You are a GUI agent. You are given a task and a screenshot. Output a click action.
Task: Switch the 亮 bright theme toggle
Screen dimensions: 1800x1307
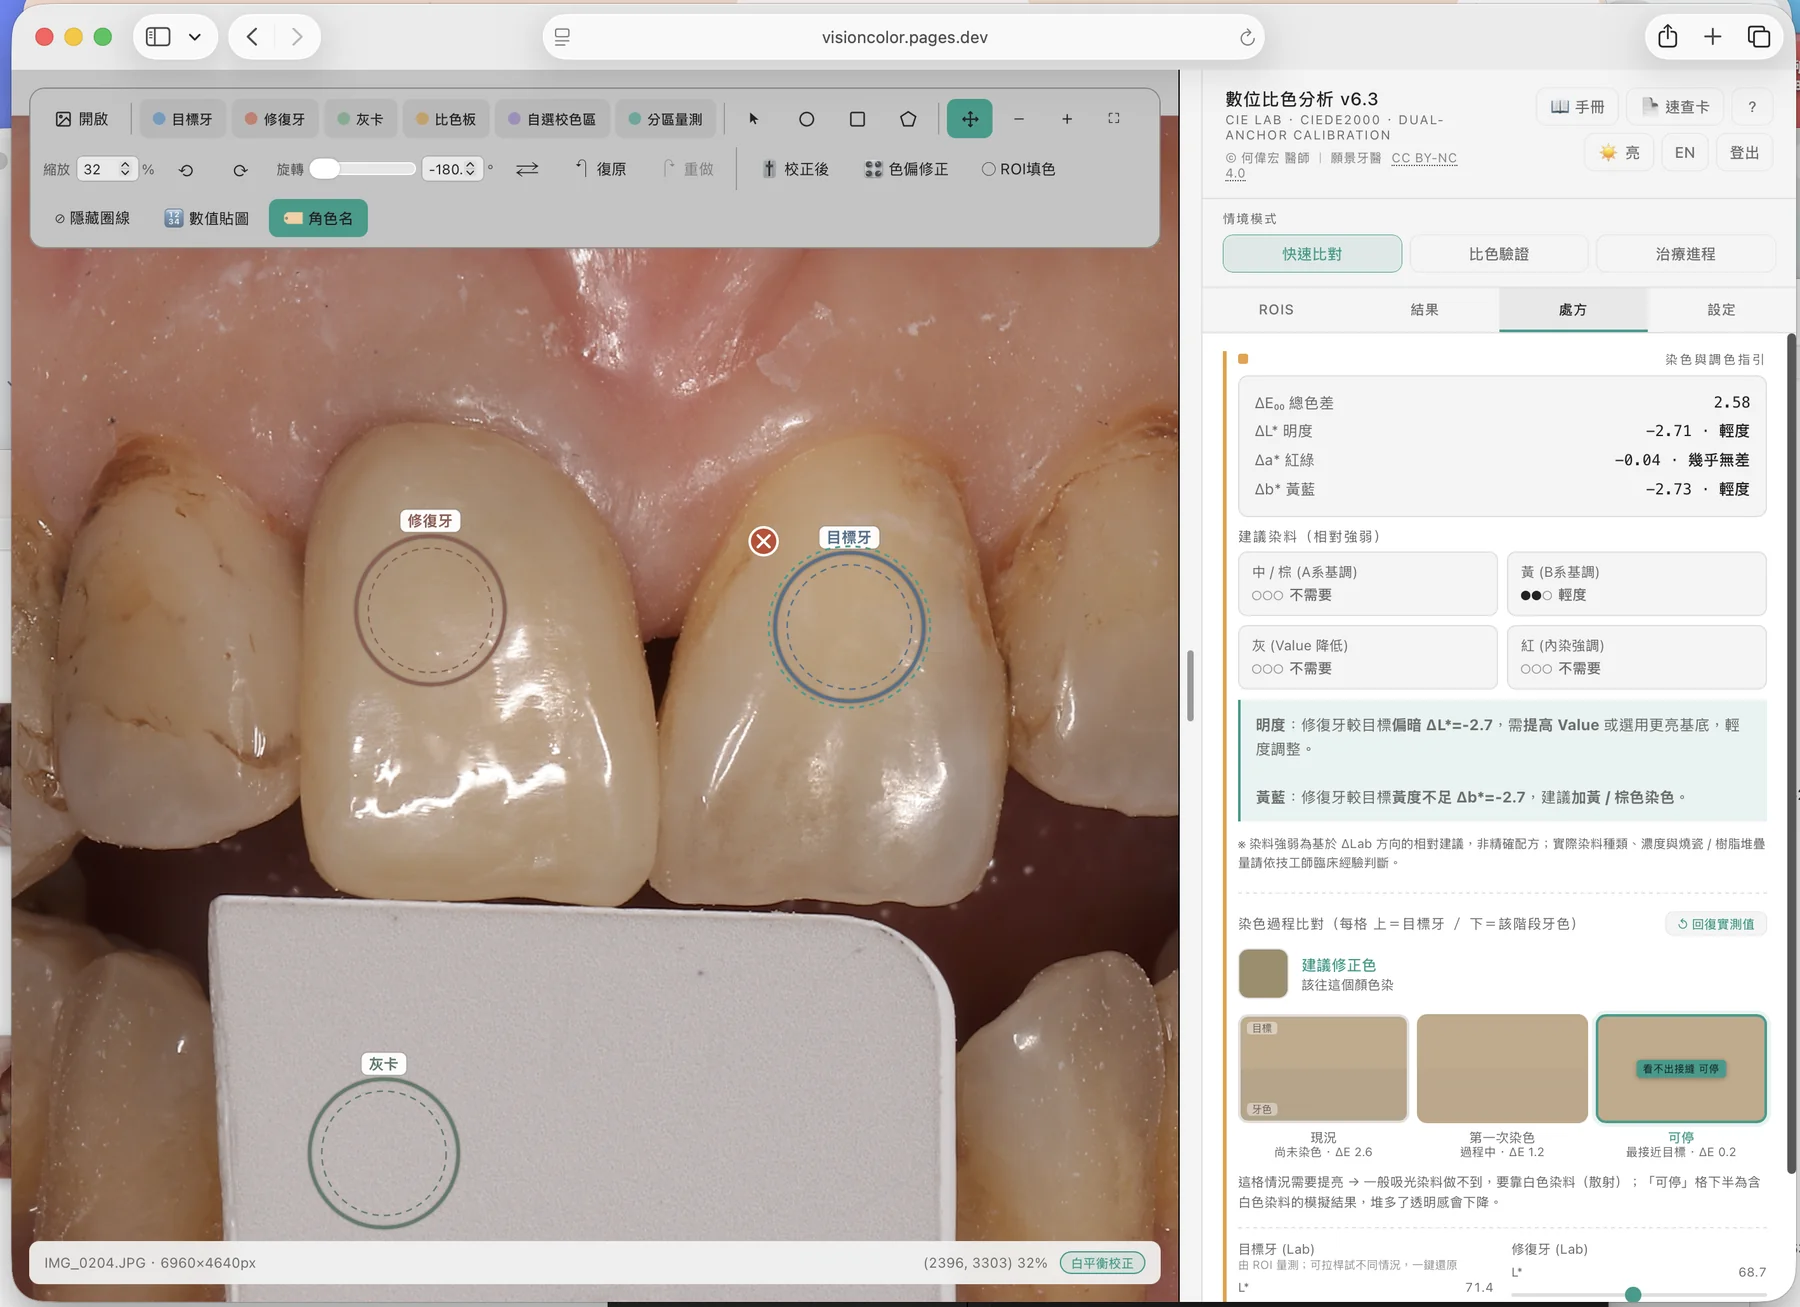point(1619,153)
